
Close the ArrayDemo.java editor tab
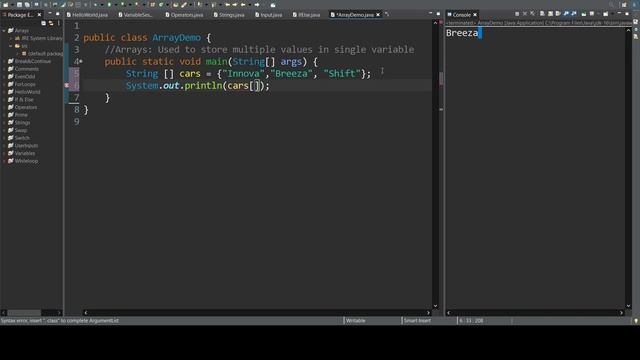tap(378, 15)
